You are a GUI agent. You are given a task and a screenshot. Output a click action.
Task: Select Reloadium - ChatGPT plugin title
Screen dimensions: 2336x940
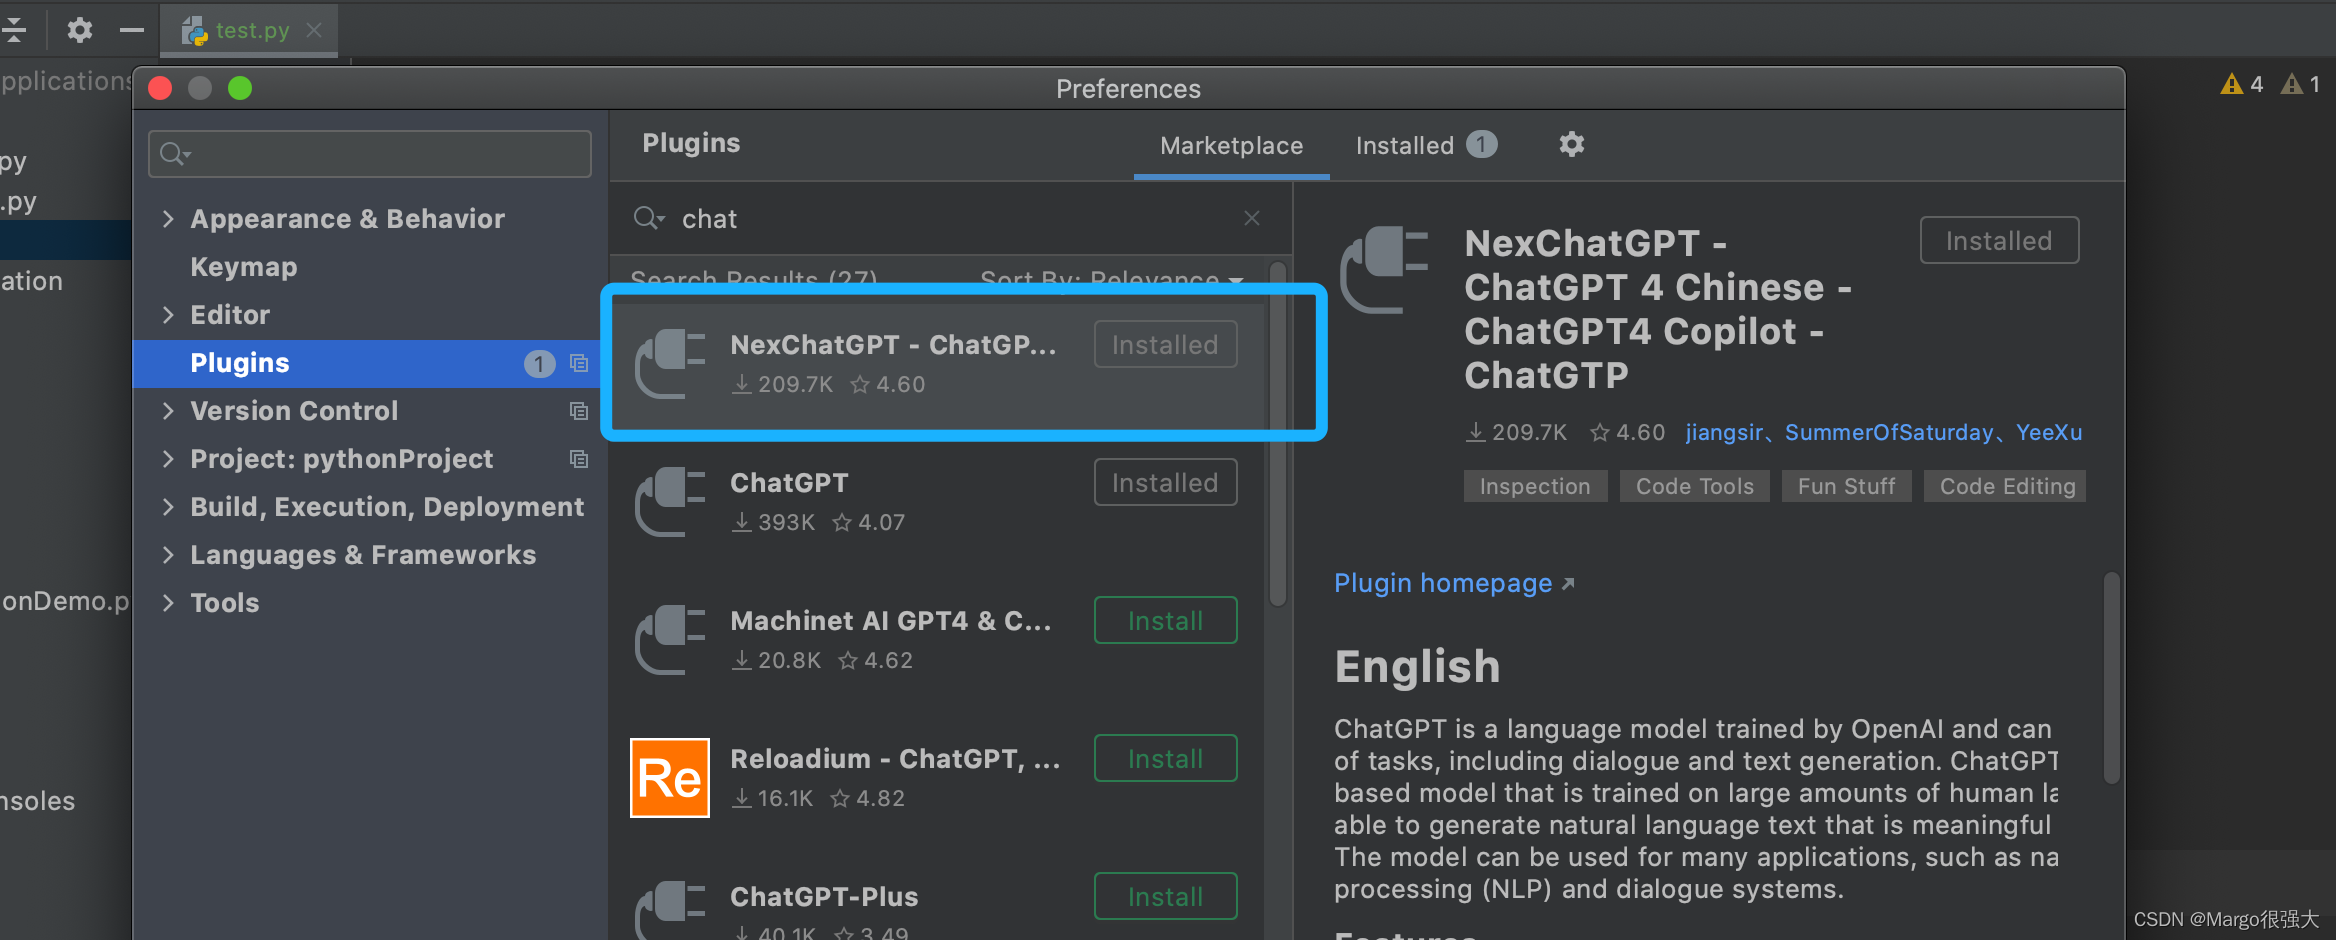click(x=895, y=759)
